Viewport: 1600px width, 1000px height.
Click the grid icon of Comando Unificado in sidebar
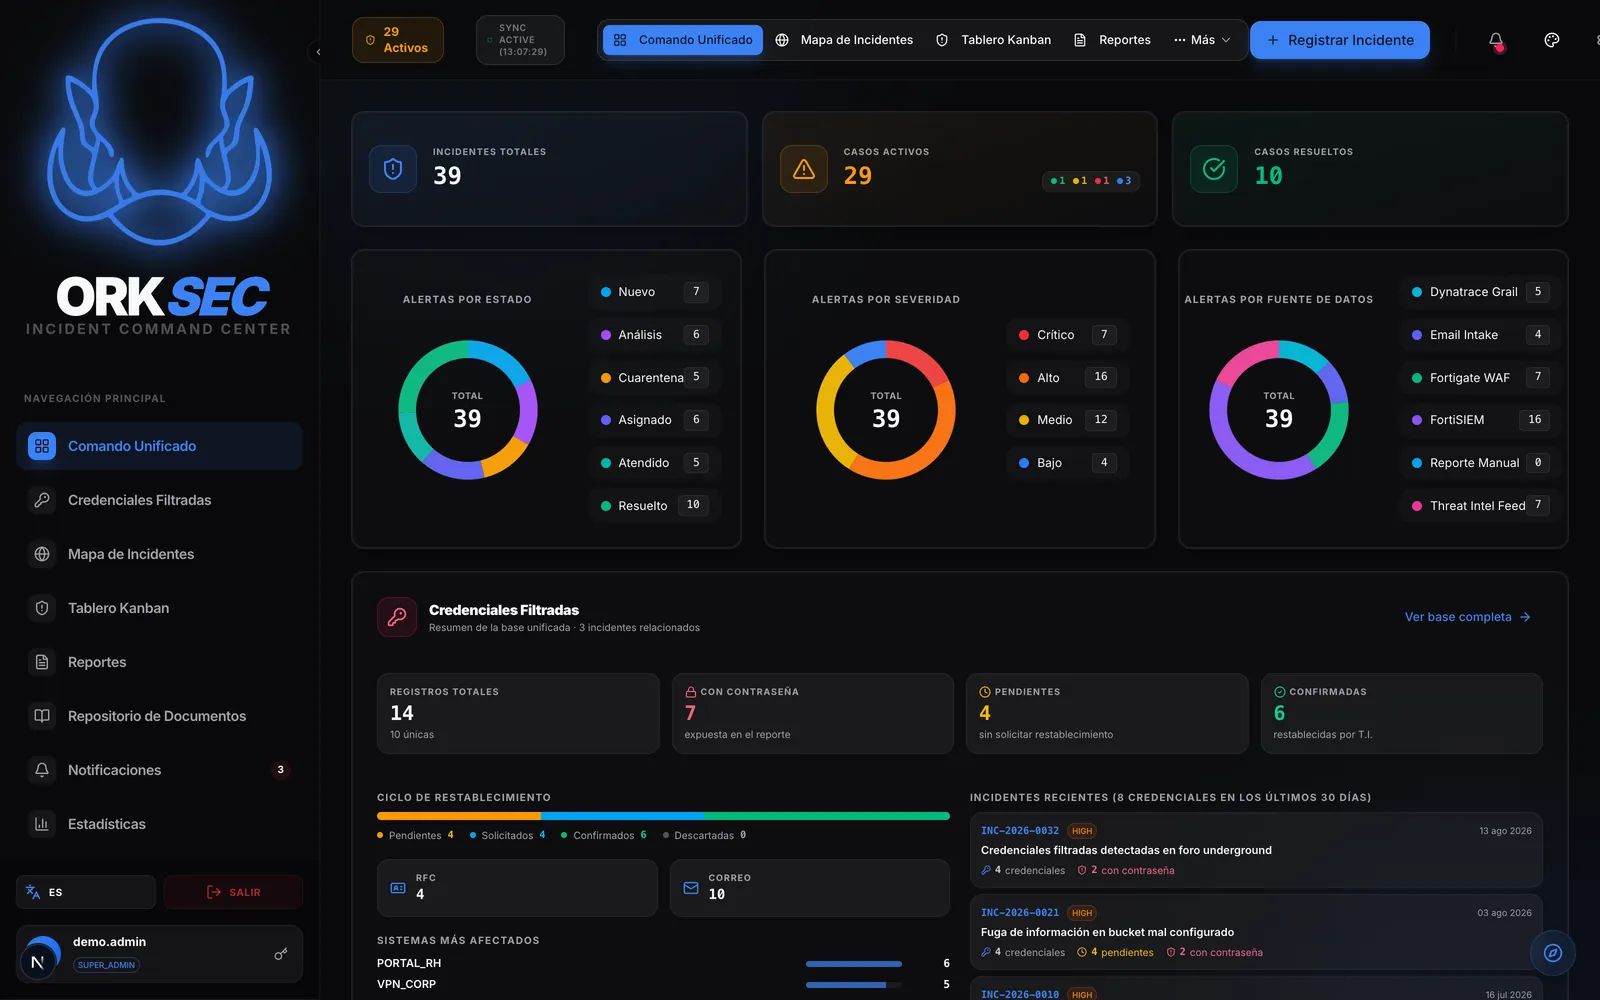[42, 446]
